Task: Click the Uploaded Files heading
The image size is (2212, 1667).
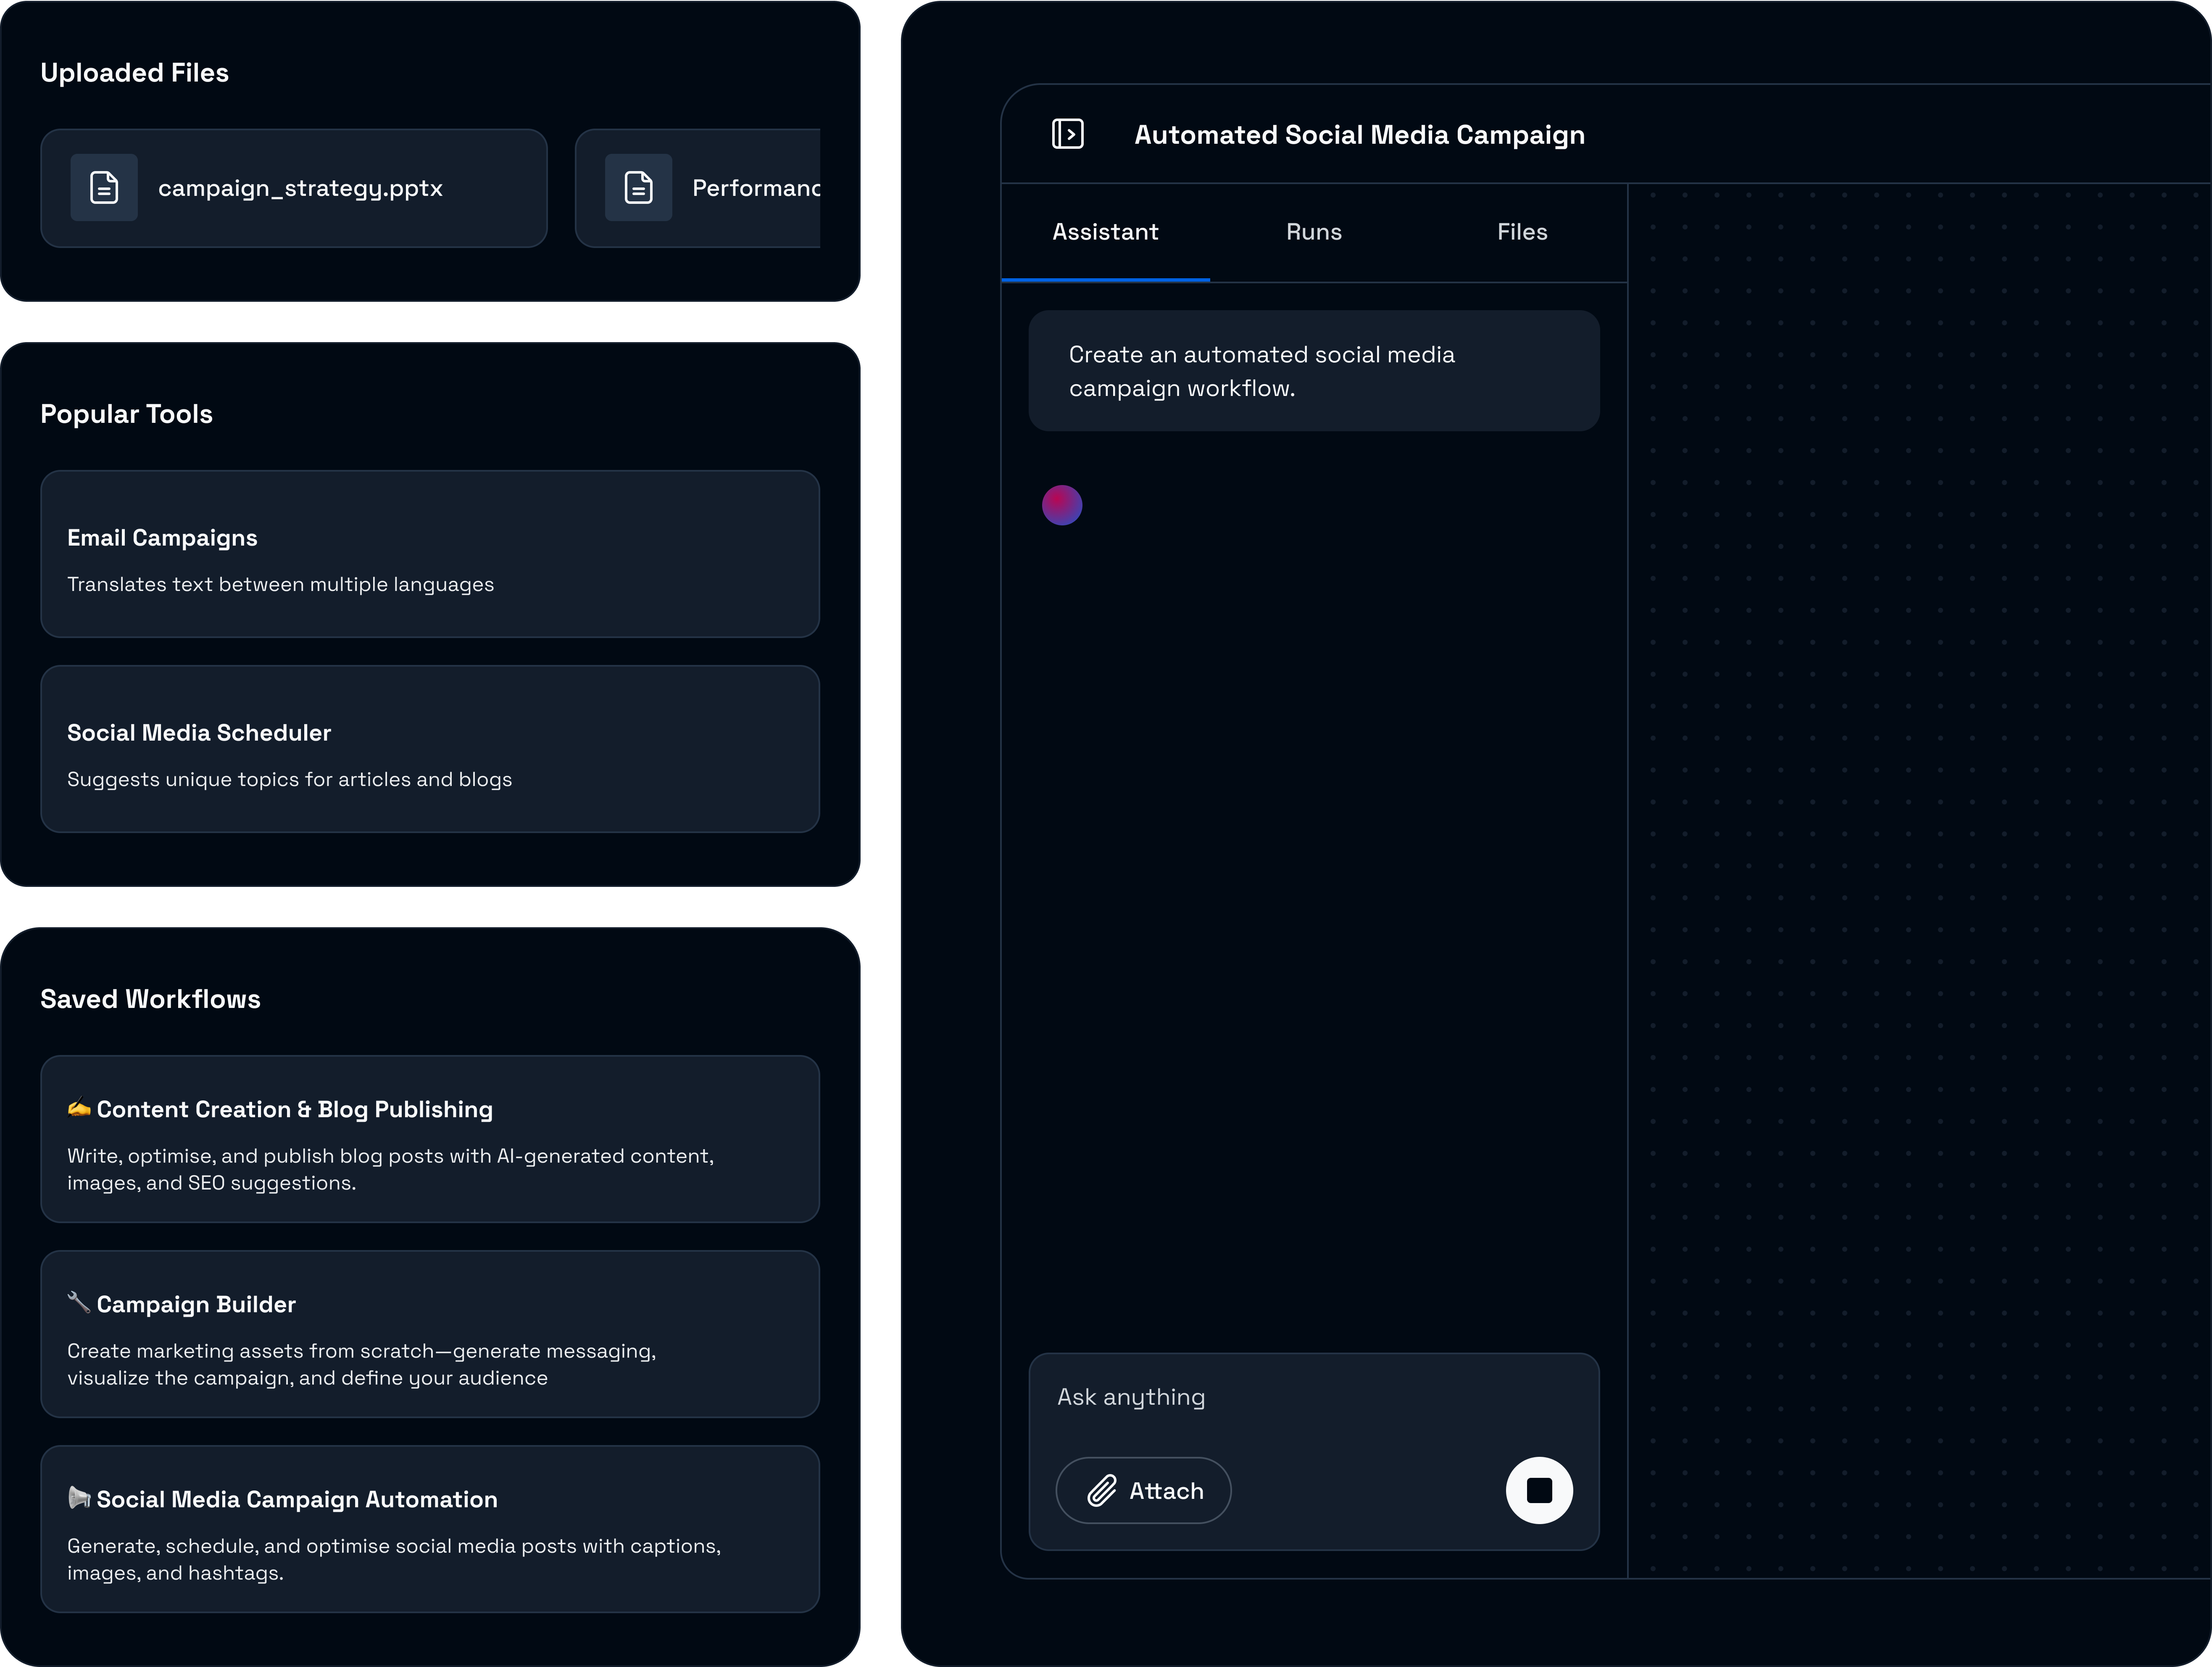Action: (x=134, y=73)
